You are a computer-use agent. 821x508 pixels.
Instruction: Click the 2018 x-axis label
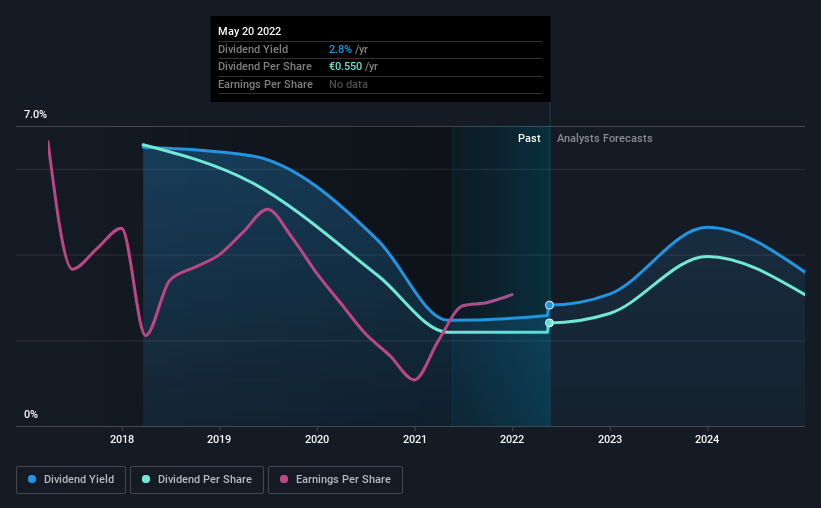click(122, 439)
